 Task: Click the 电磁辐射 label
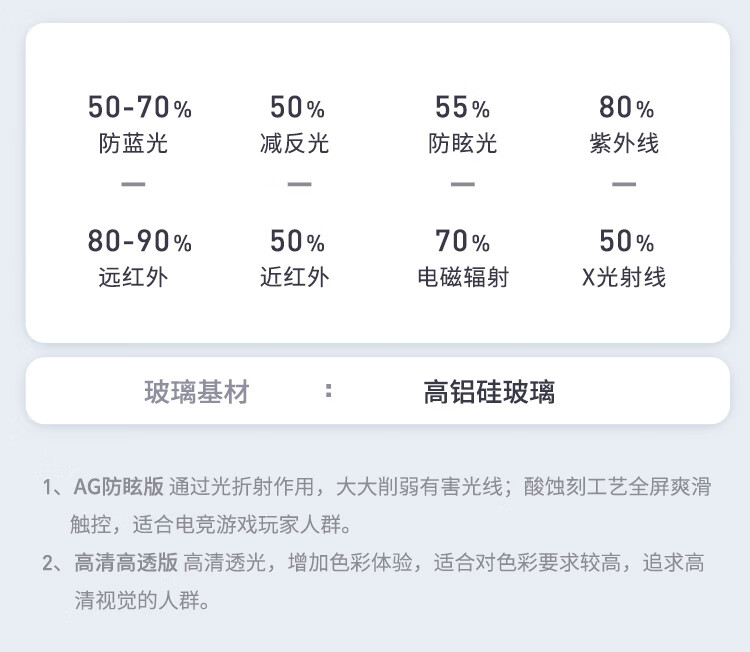point(462,278)
